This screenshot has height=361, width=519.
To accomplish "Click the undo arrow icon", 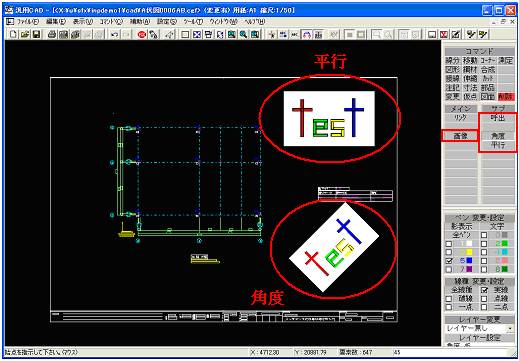I will 114,34.
